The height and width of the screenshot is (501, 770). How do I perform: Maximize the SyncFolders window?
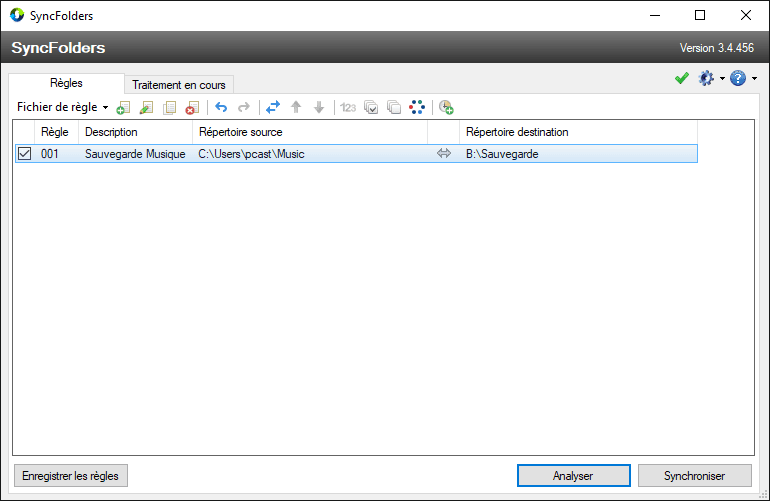coord(700,15)
